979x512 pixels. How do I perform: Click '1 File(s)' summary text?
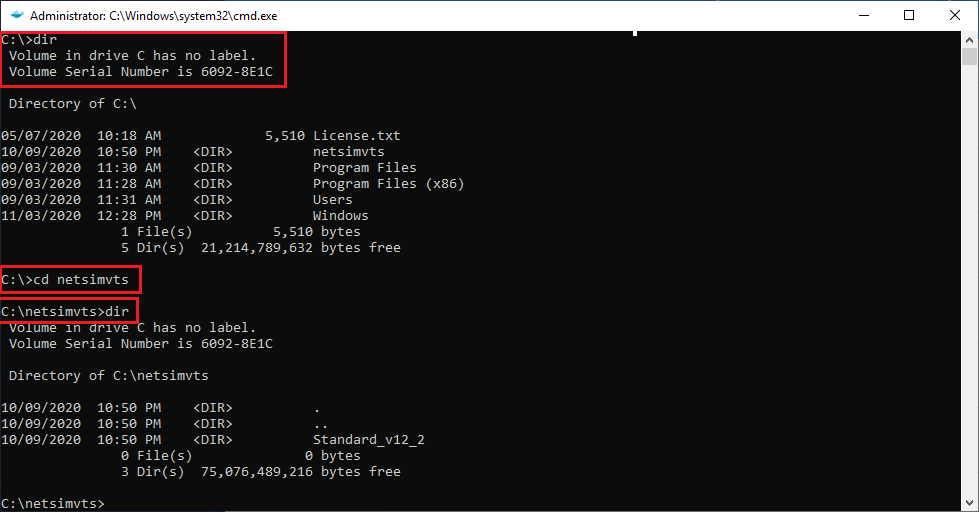click(156, 232)
